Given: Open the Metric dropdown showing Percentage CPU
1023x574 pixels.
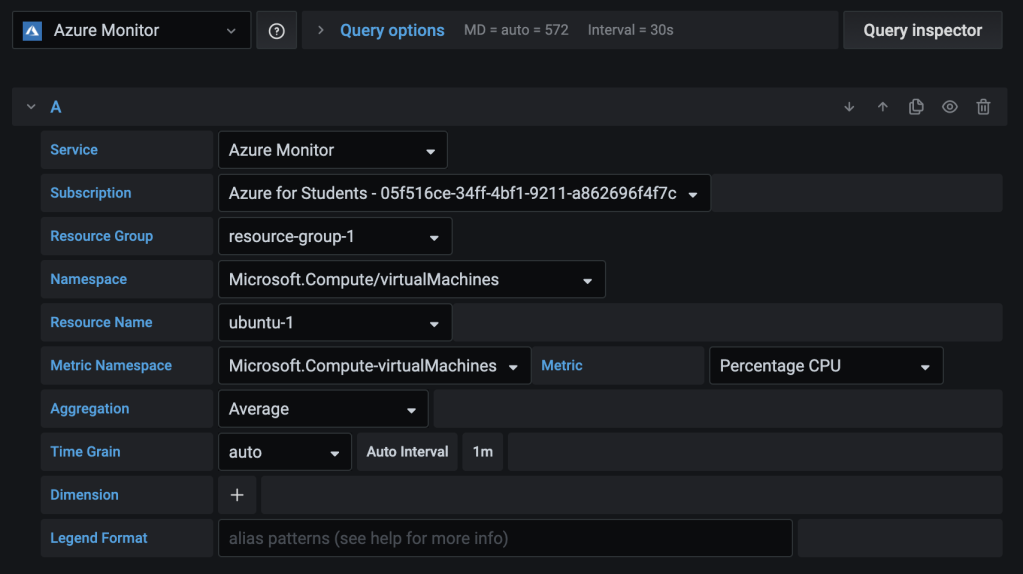Looking at the screenshot, I should click(826, 365).
